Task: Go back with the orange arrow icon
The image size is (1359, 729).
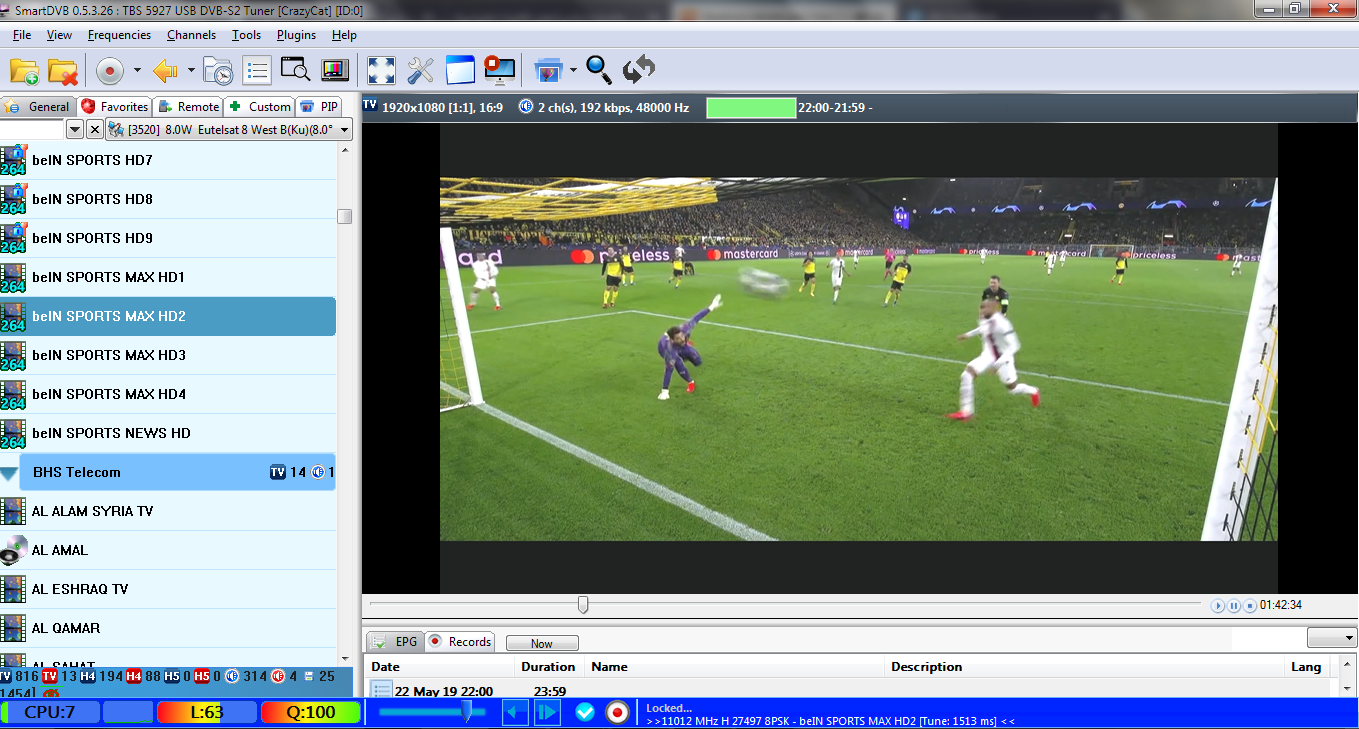Action: click(165, 71)
